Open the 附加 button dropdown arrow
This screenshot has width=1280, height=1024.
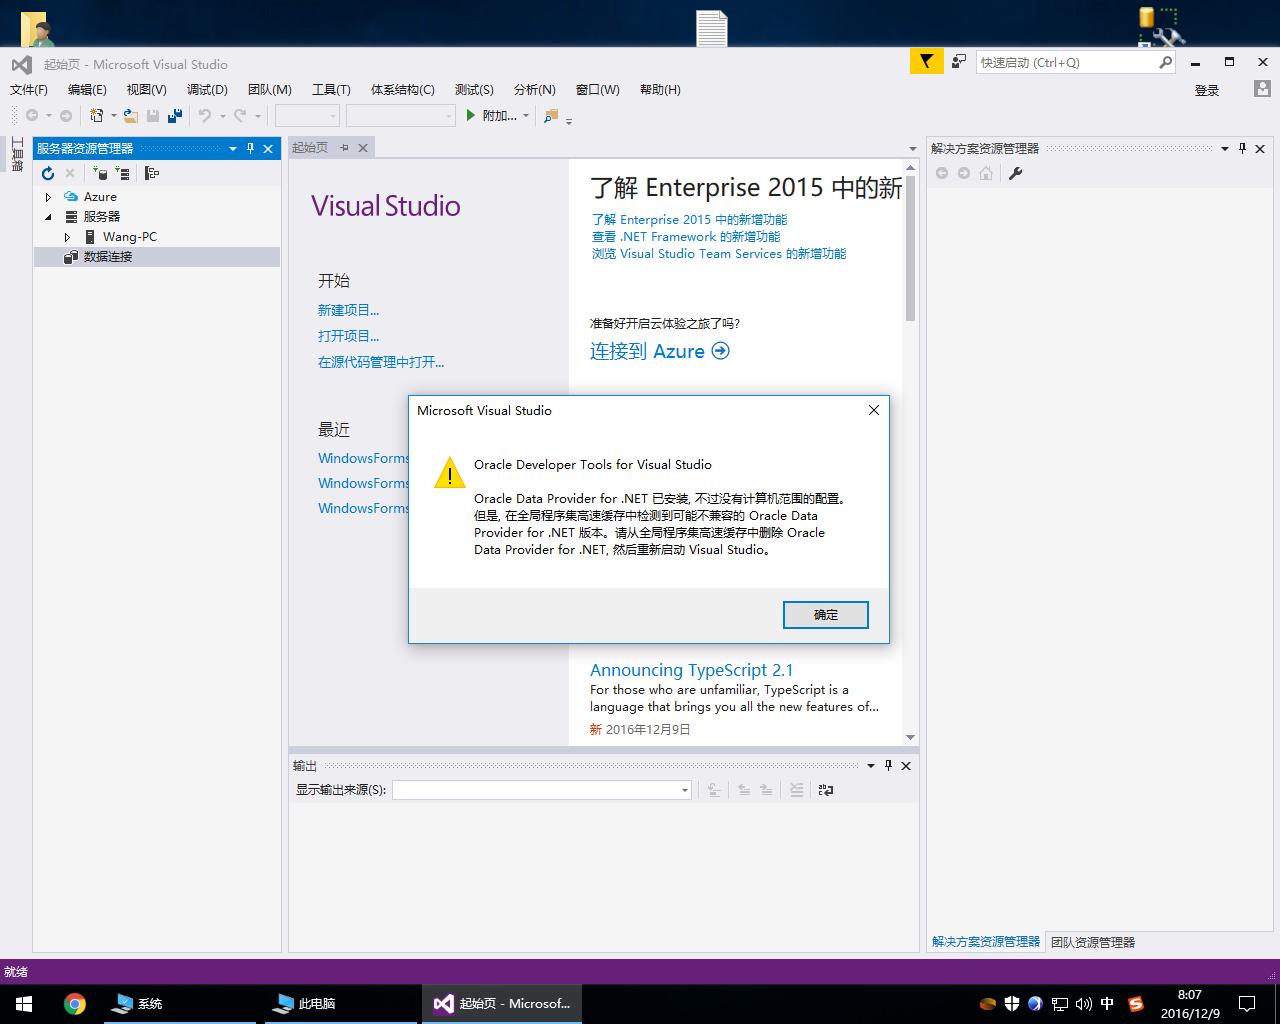(x=526, y=116)
